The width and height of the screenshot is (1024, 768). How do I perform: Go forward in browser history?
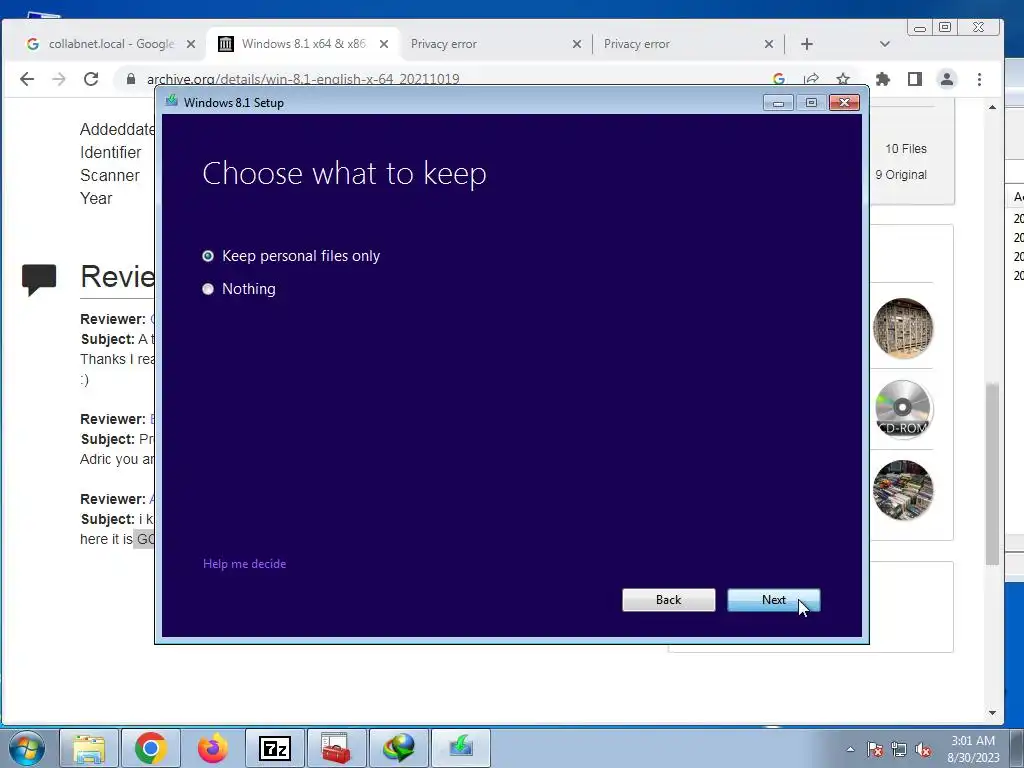coord(59,79)
